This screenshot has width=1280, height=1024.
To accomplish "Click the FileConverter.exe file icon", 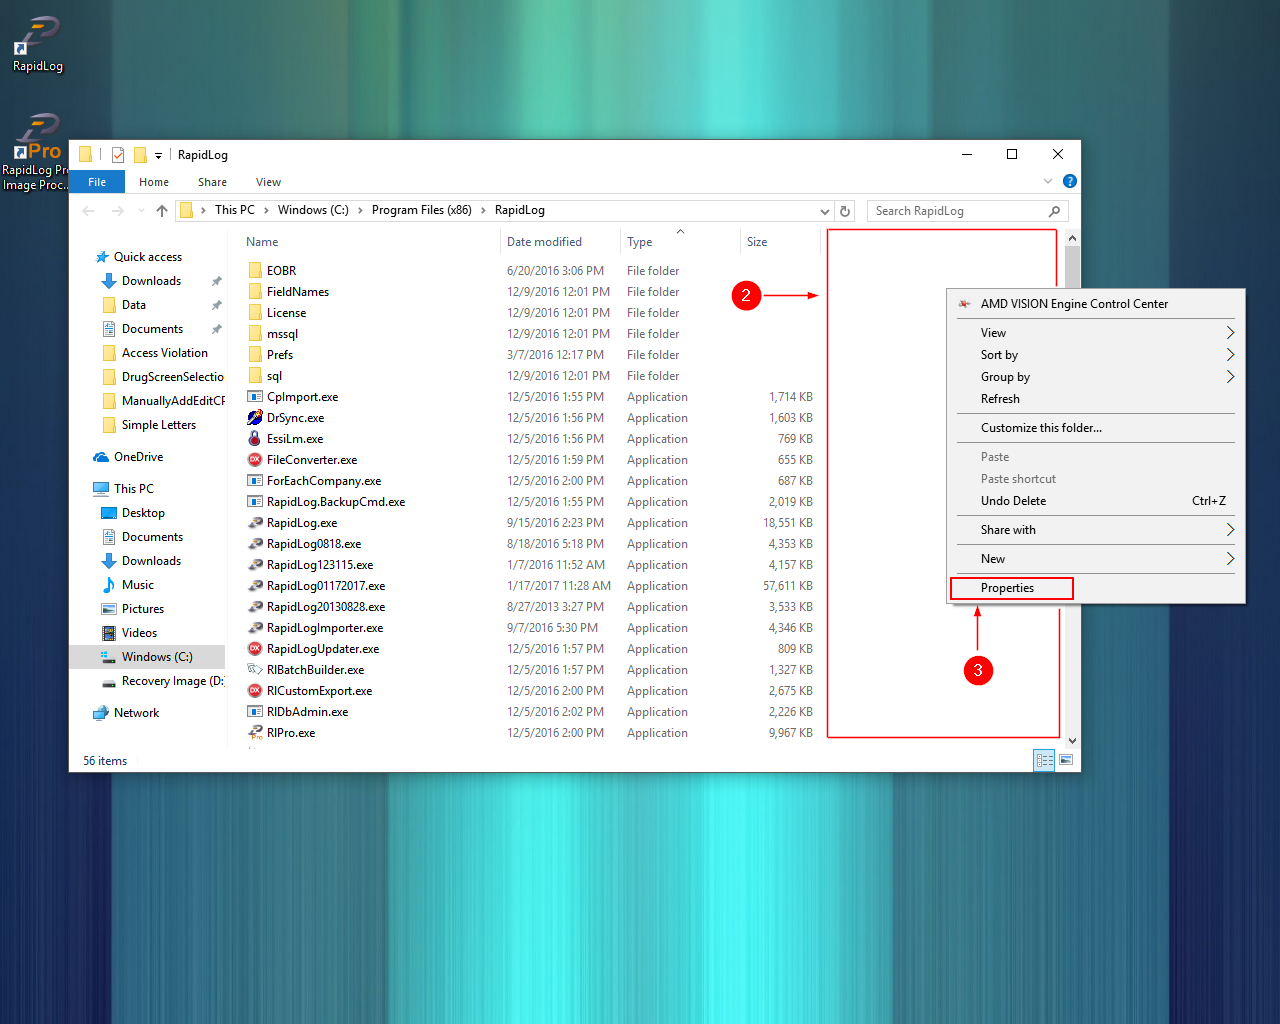I will tap(255, 460).
